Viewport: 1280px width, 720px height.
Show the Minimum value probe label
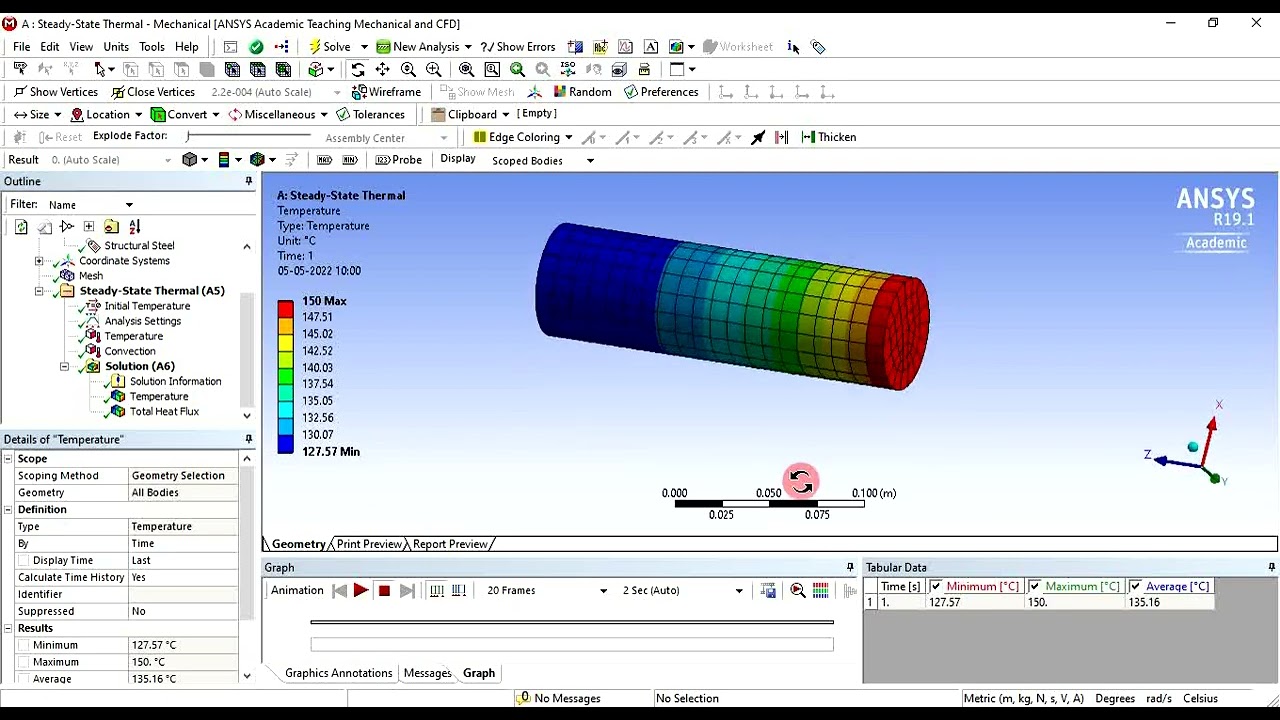point(349,160)
